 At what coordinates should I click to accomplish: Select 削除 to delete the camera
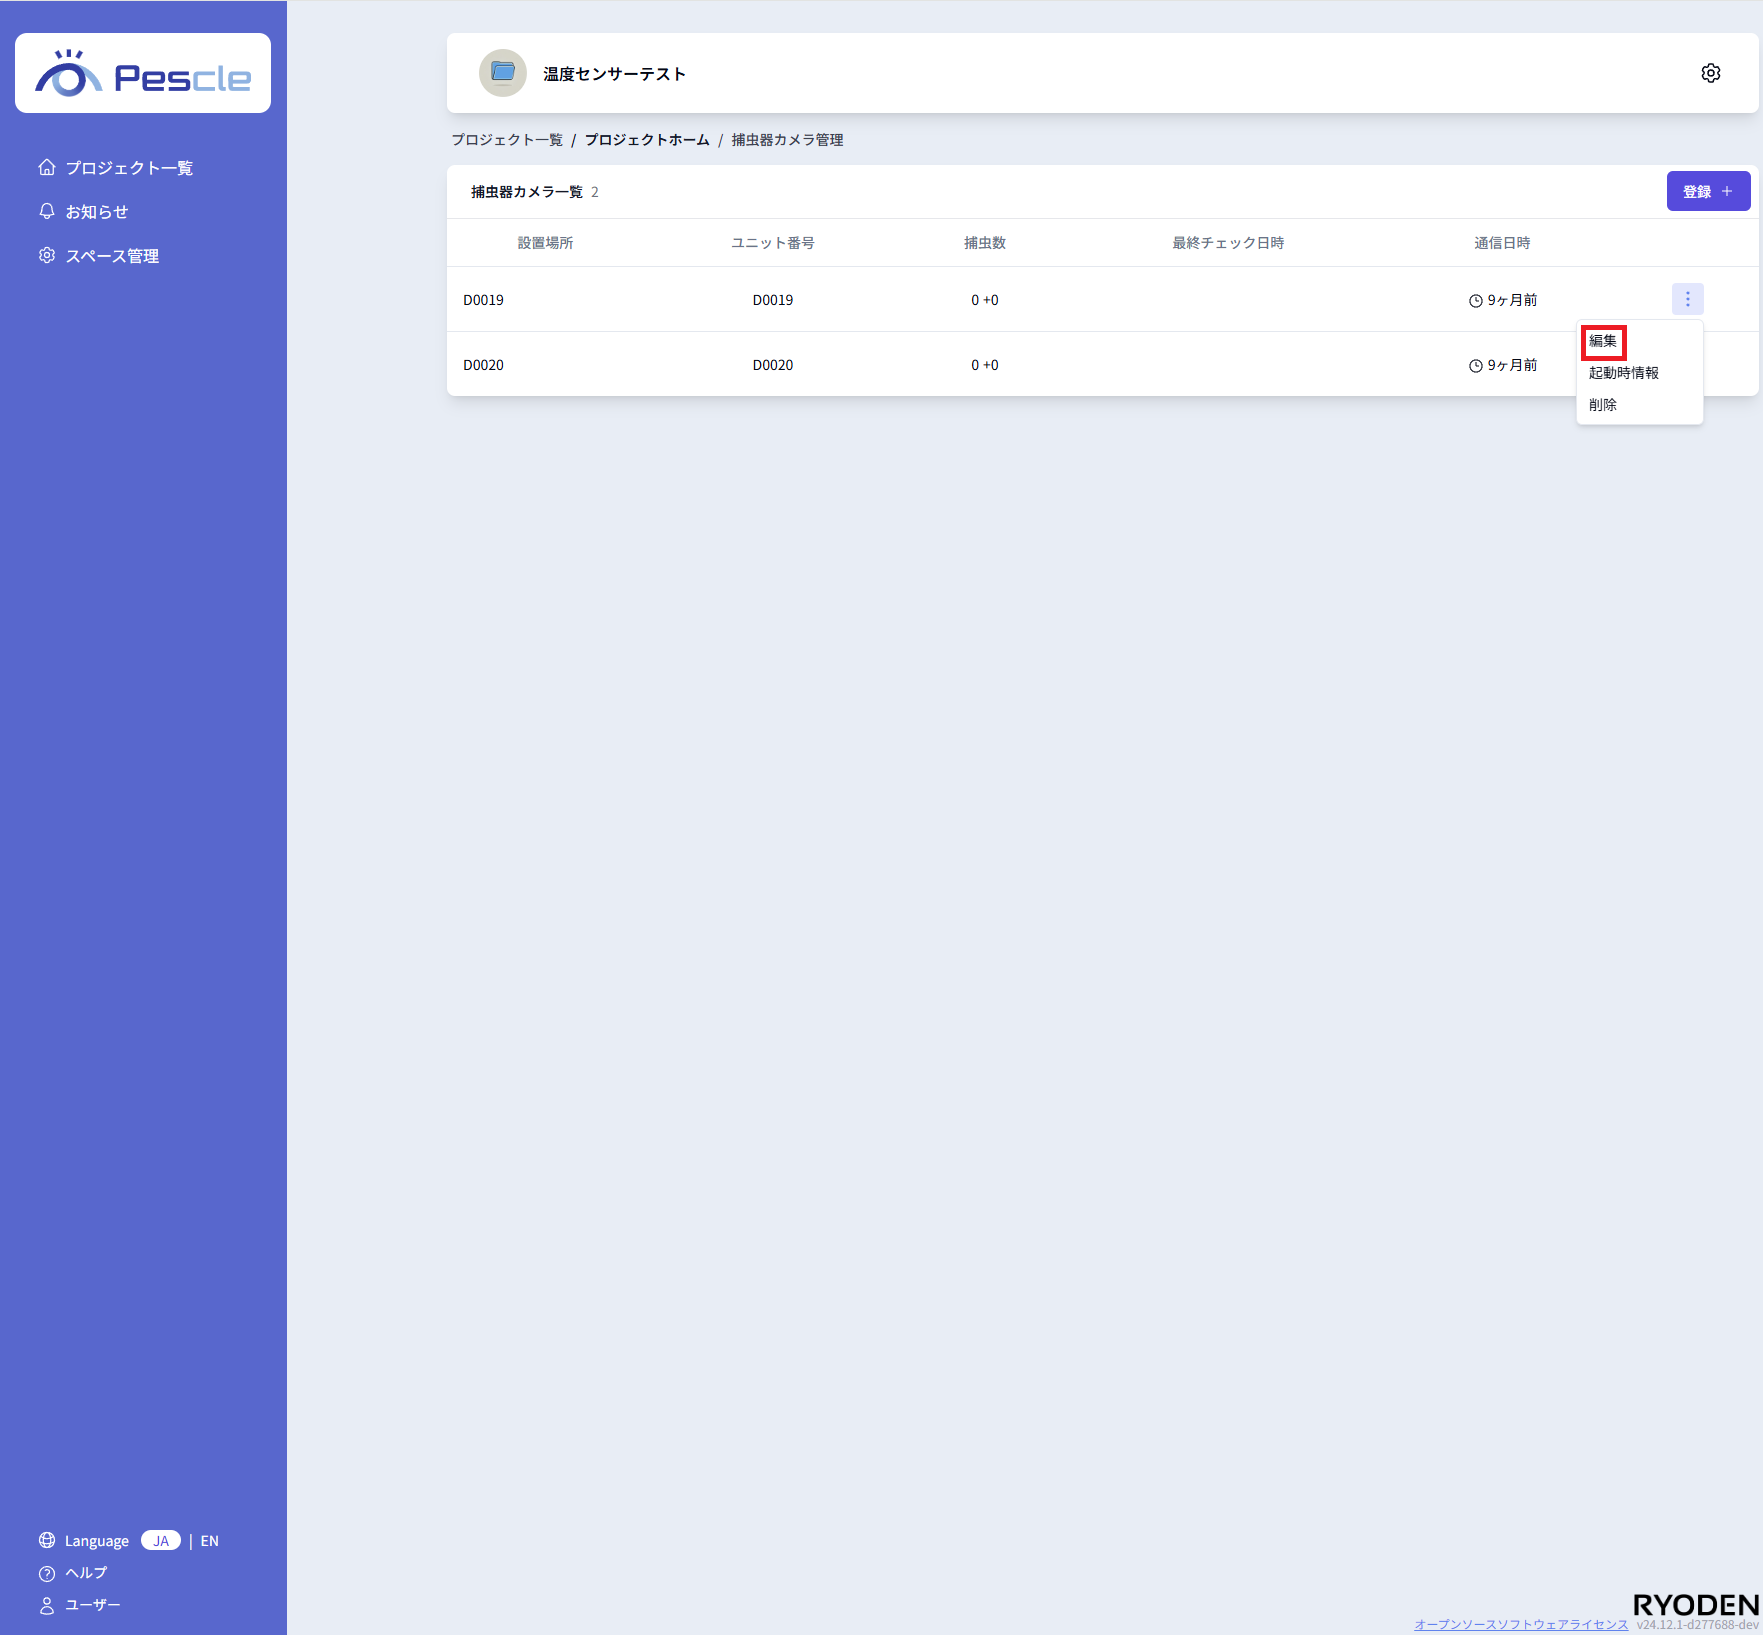point(1603,405)
